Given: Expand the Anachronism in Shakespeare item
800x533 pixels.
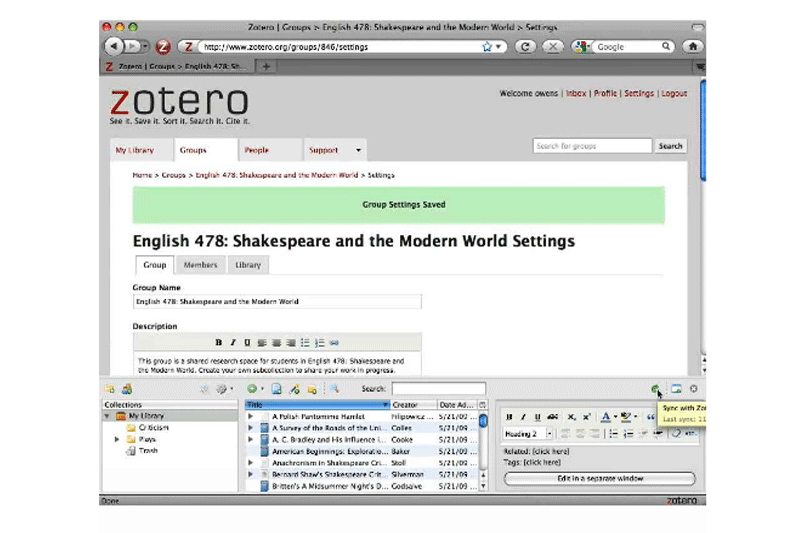Looking at the screenshot, I should point(251,463).
